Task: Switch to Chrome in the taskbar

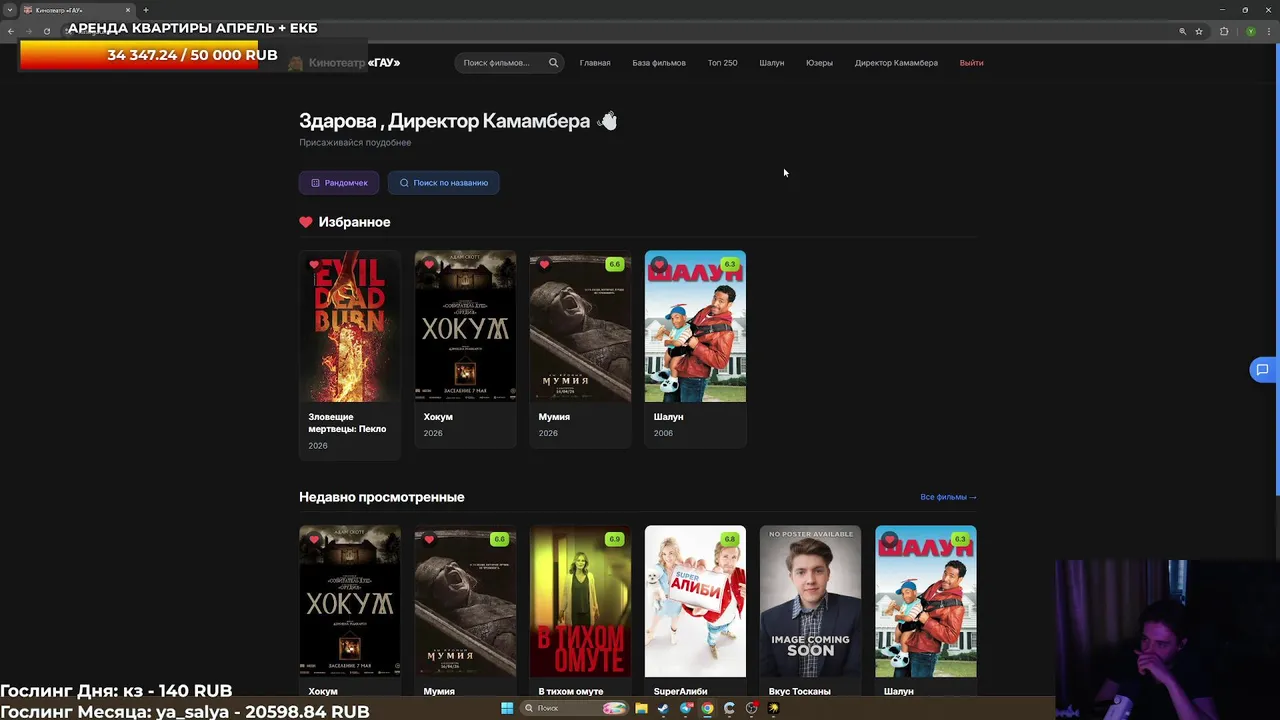Action: [x=707, y=708]
